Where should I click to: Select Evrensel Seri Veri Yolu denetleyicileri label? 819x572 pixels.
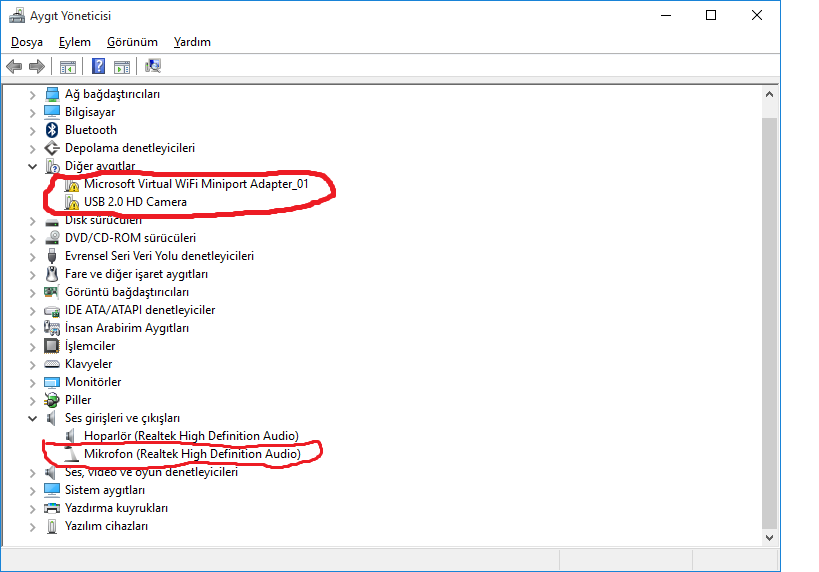tap(159, 256)
